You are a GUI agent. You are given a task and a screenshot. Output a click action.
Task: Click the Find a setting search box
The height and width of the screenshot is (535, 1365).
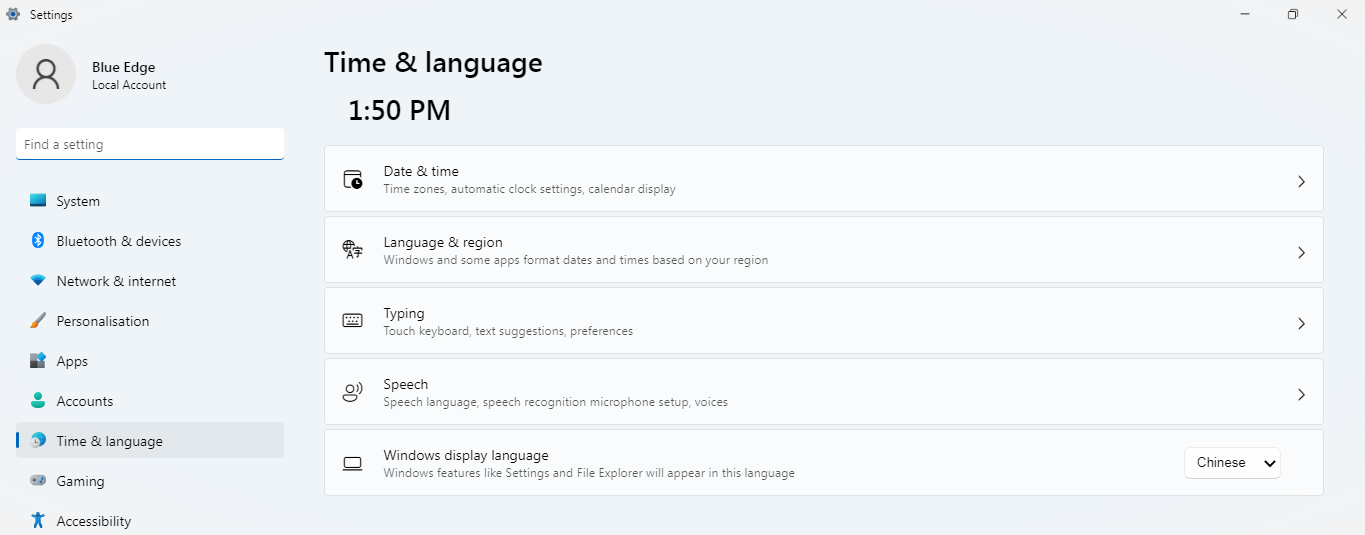[x=150, y=145]
